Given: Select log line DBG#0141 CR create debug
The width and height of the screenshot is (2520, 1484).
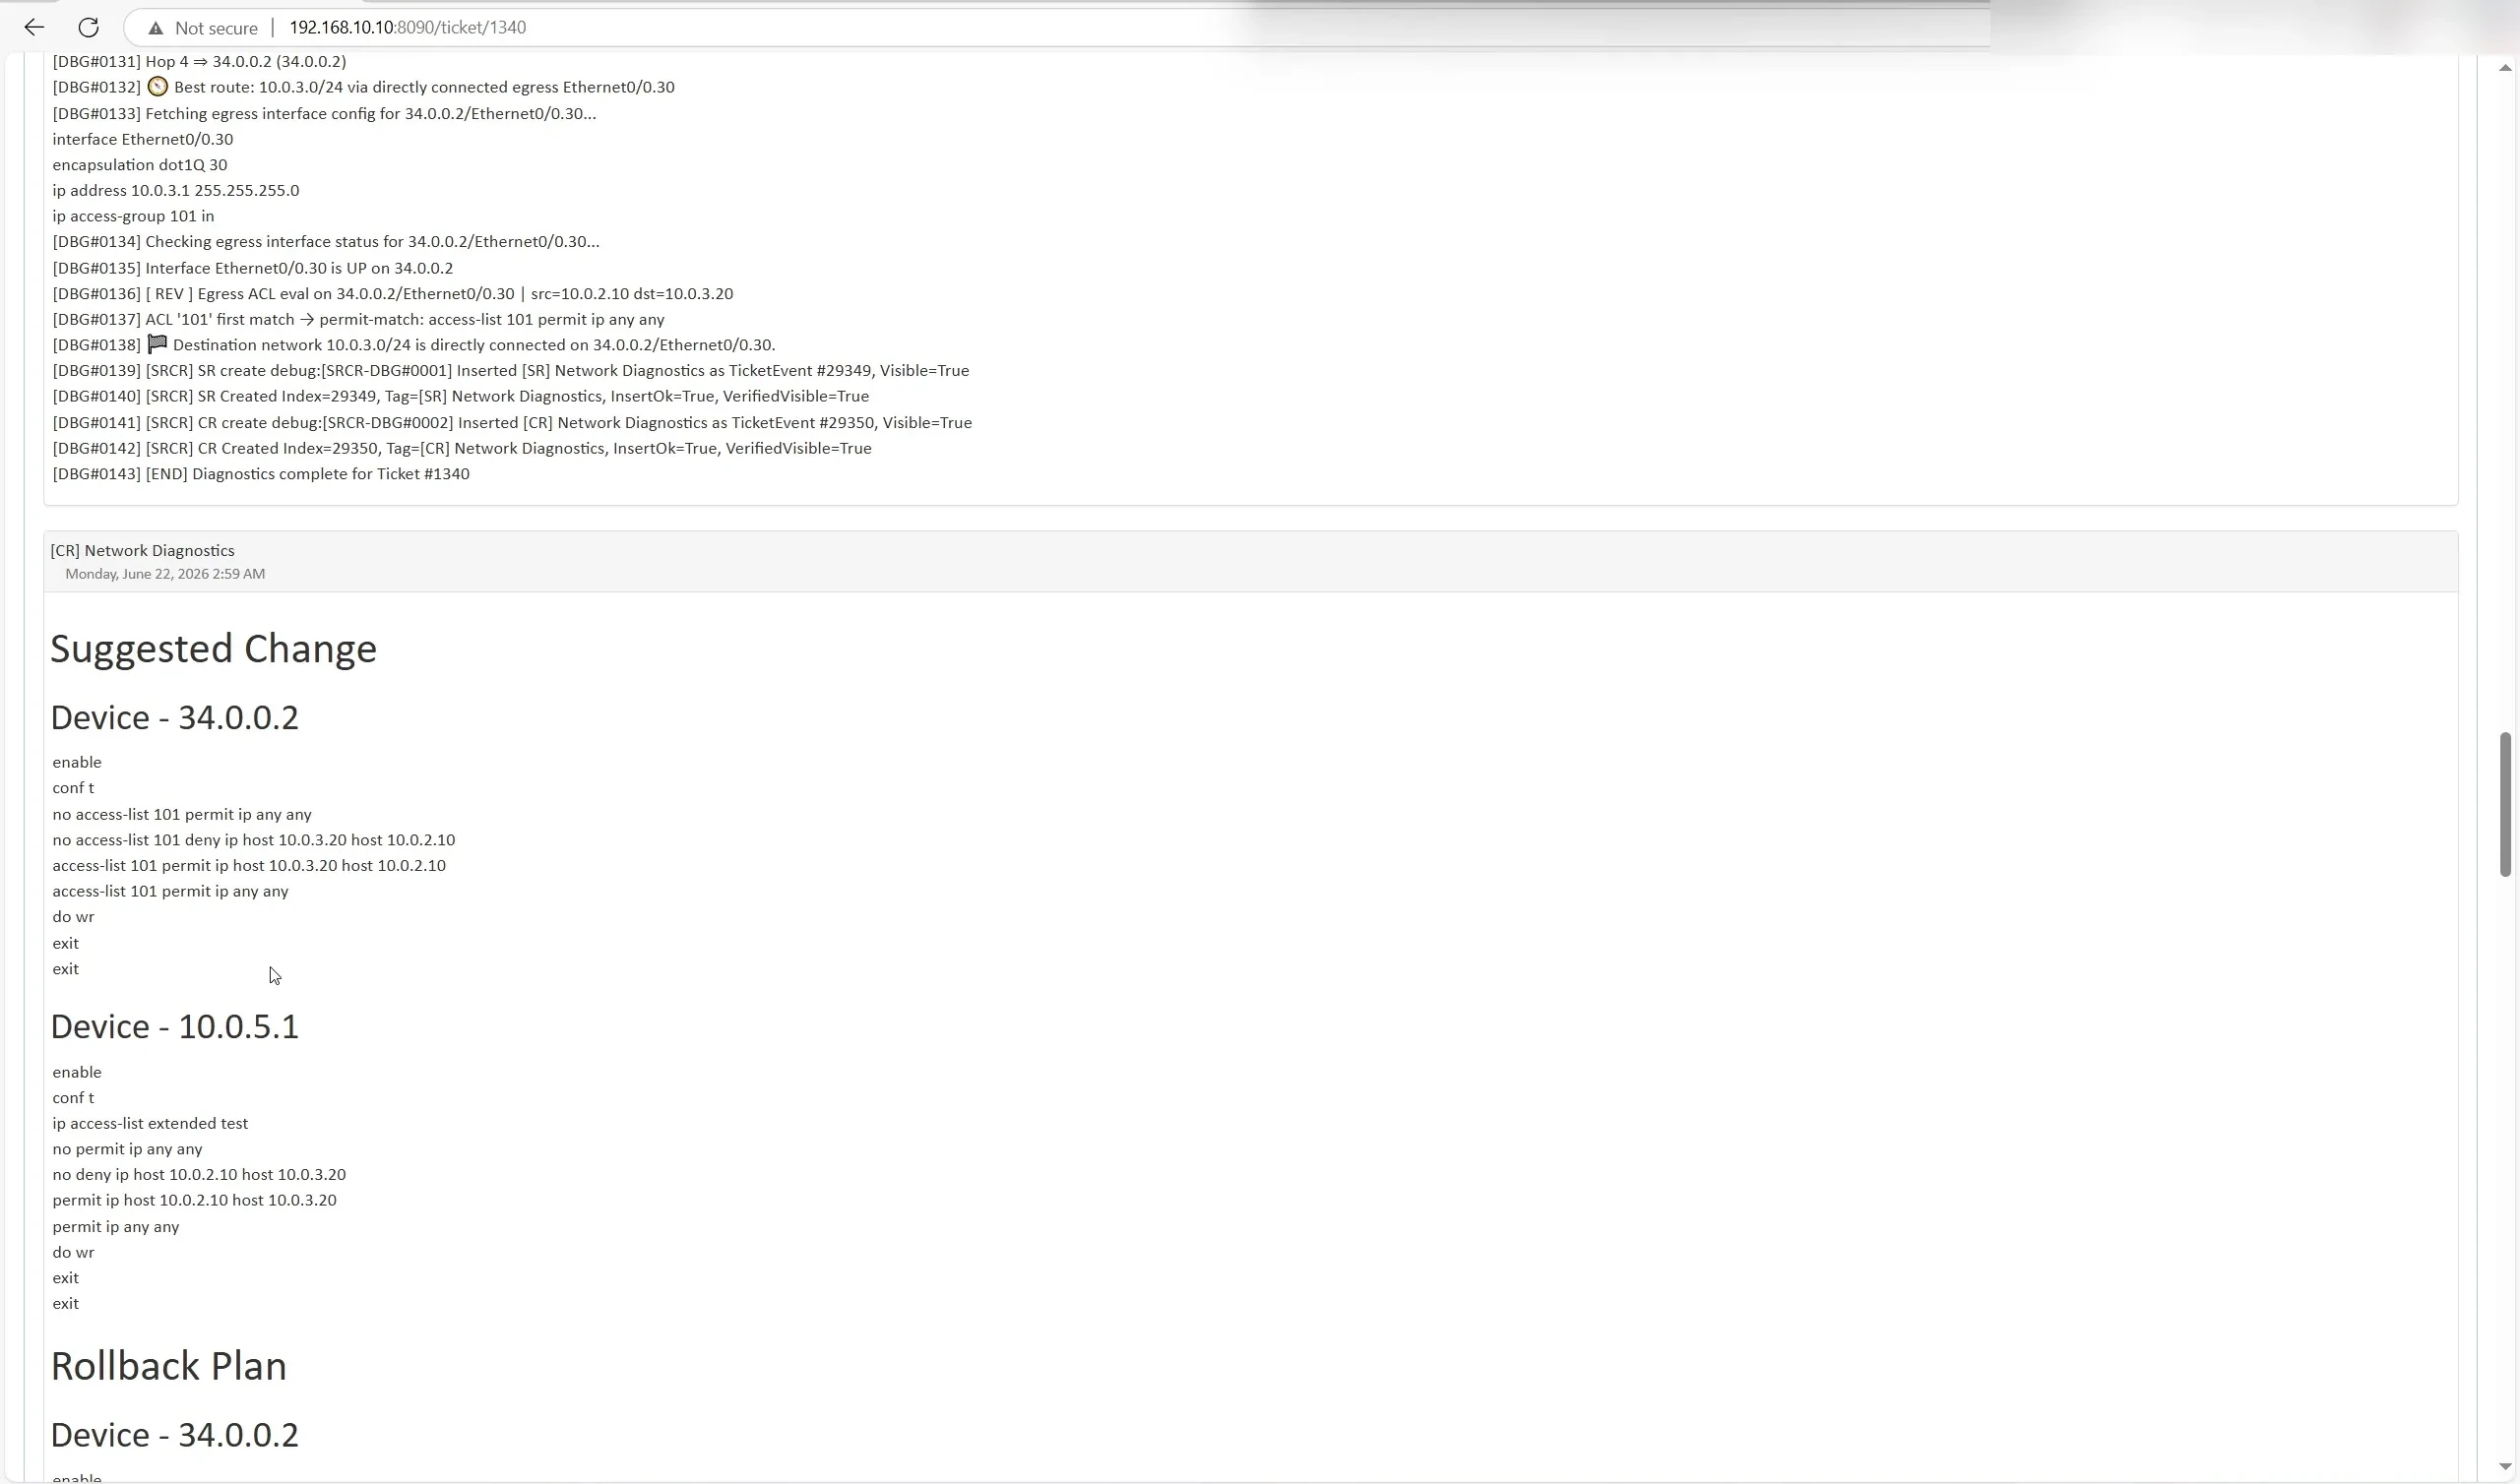Looking at the screenshot, I should click(x=512, y=423).
